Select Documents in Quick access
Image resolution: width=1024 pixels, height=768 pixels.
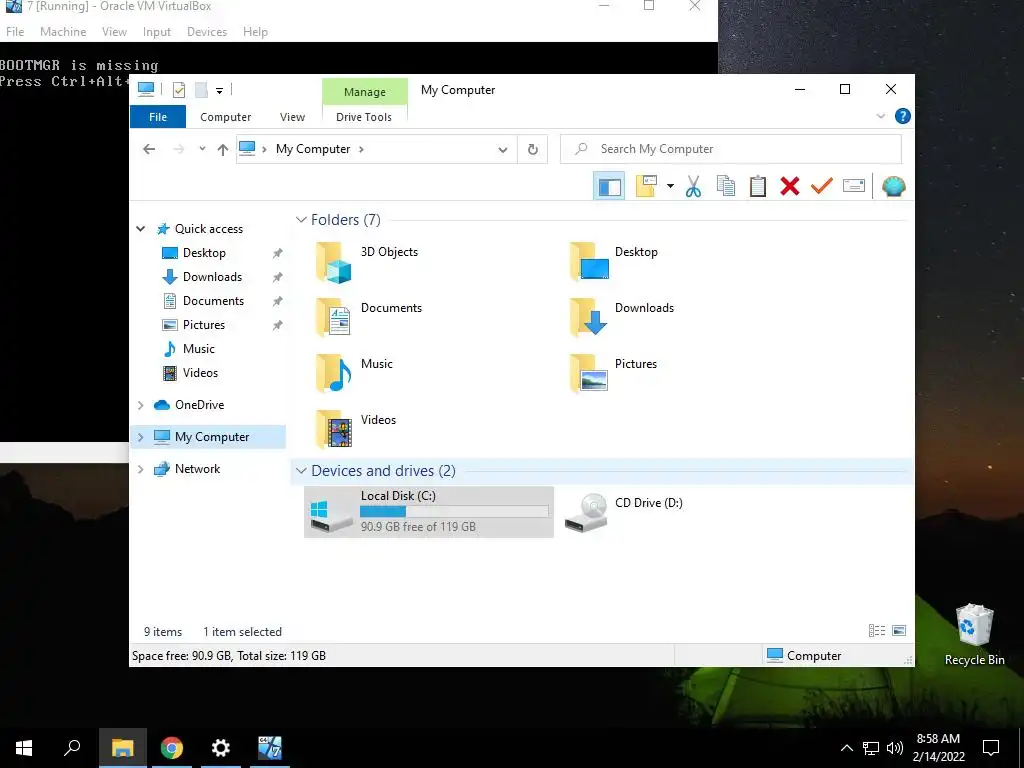tap(213, 300)
